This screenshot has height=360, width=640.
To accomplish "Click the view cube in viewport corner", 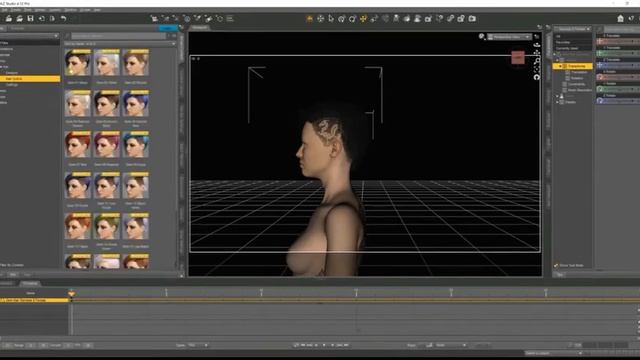I will (518, 58).
